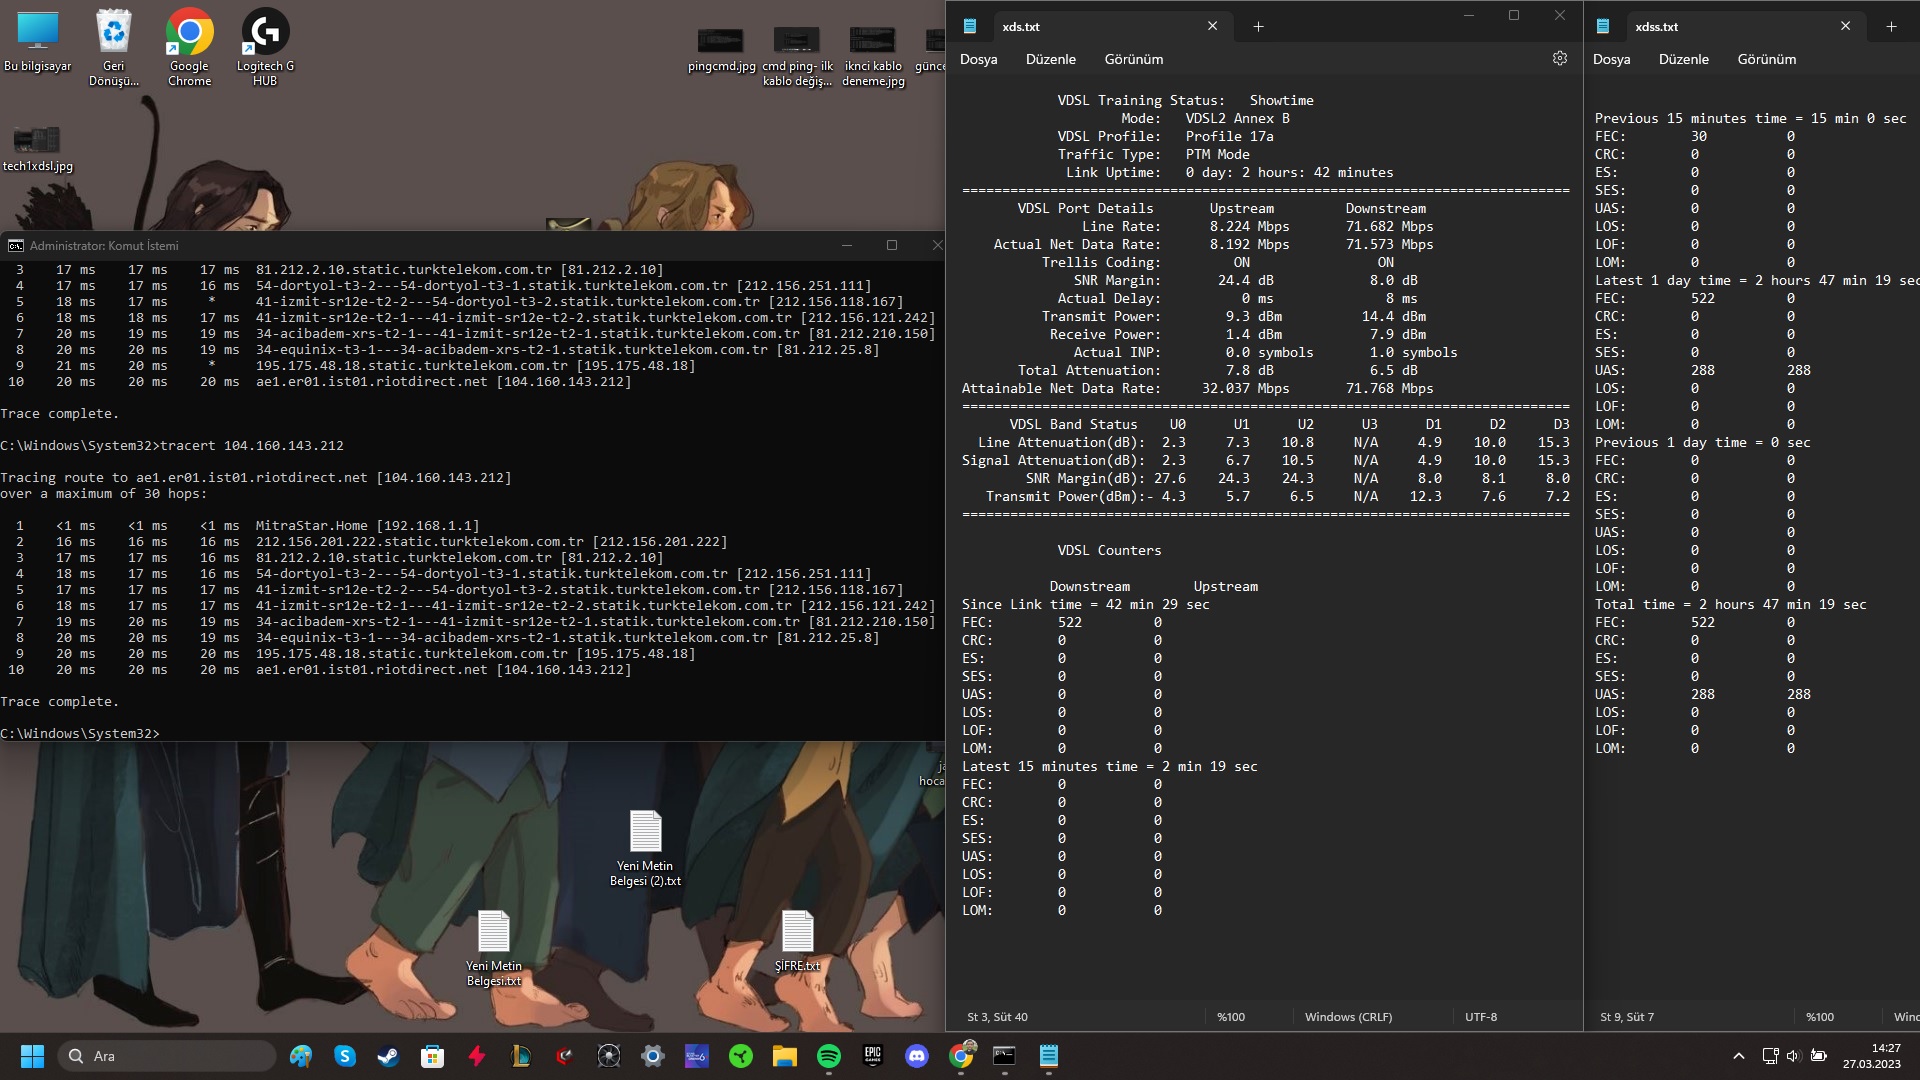The image size is (1920, 1080).
Task: Close the xdss.txt tab
Action: pyautogui.click(x=1845, y=27)
